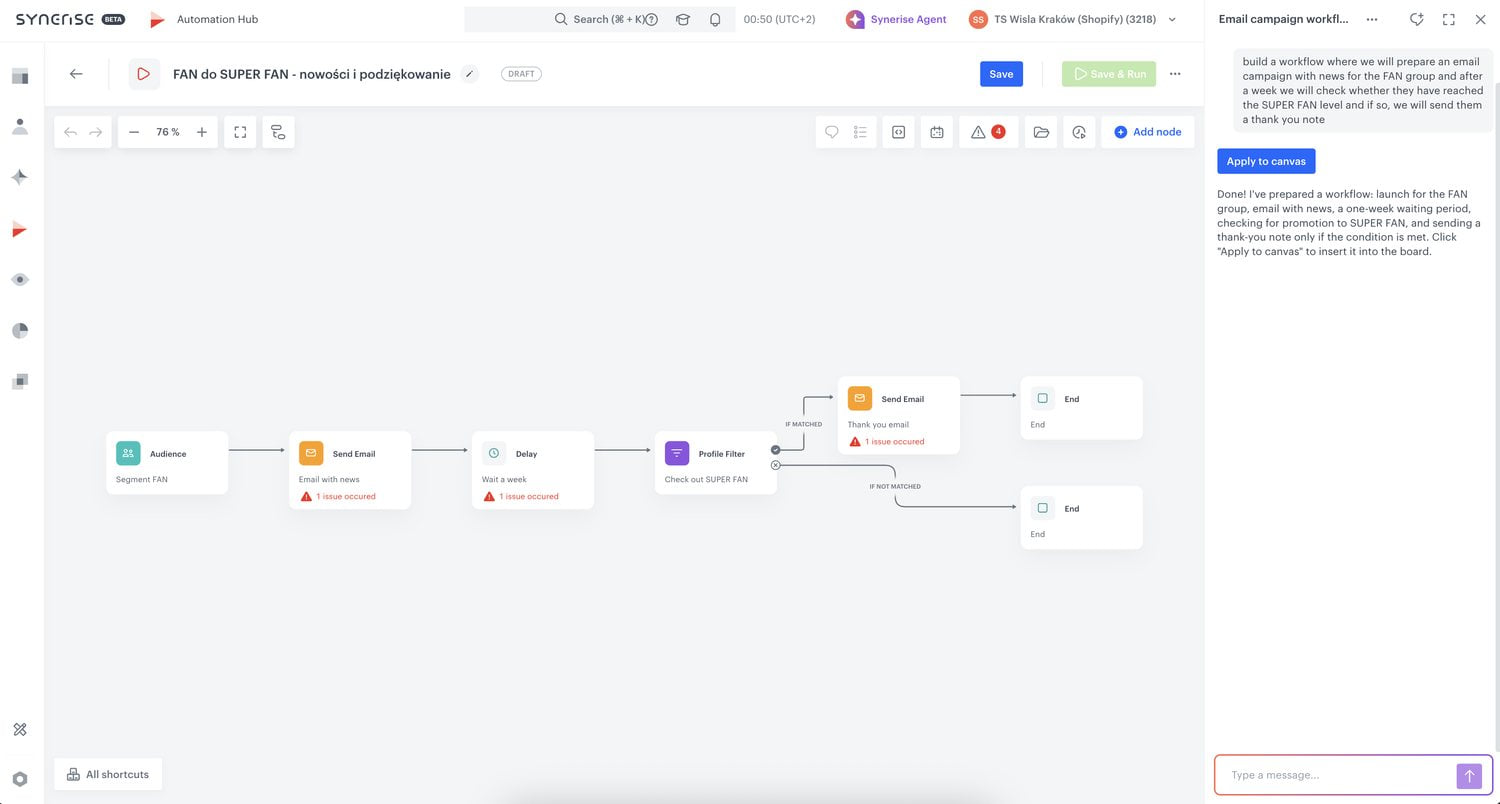Open the code view icon
Image resolution: width=1500 pixels, height=804 pixels.
(898, 132)
